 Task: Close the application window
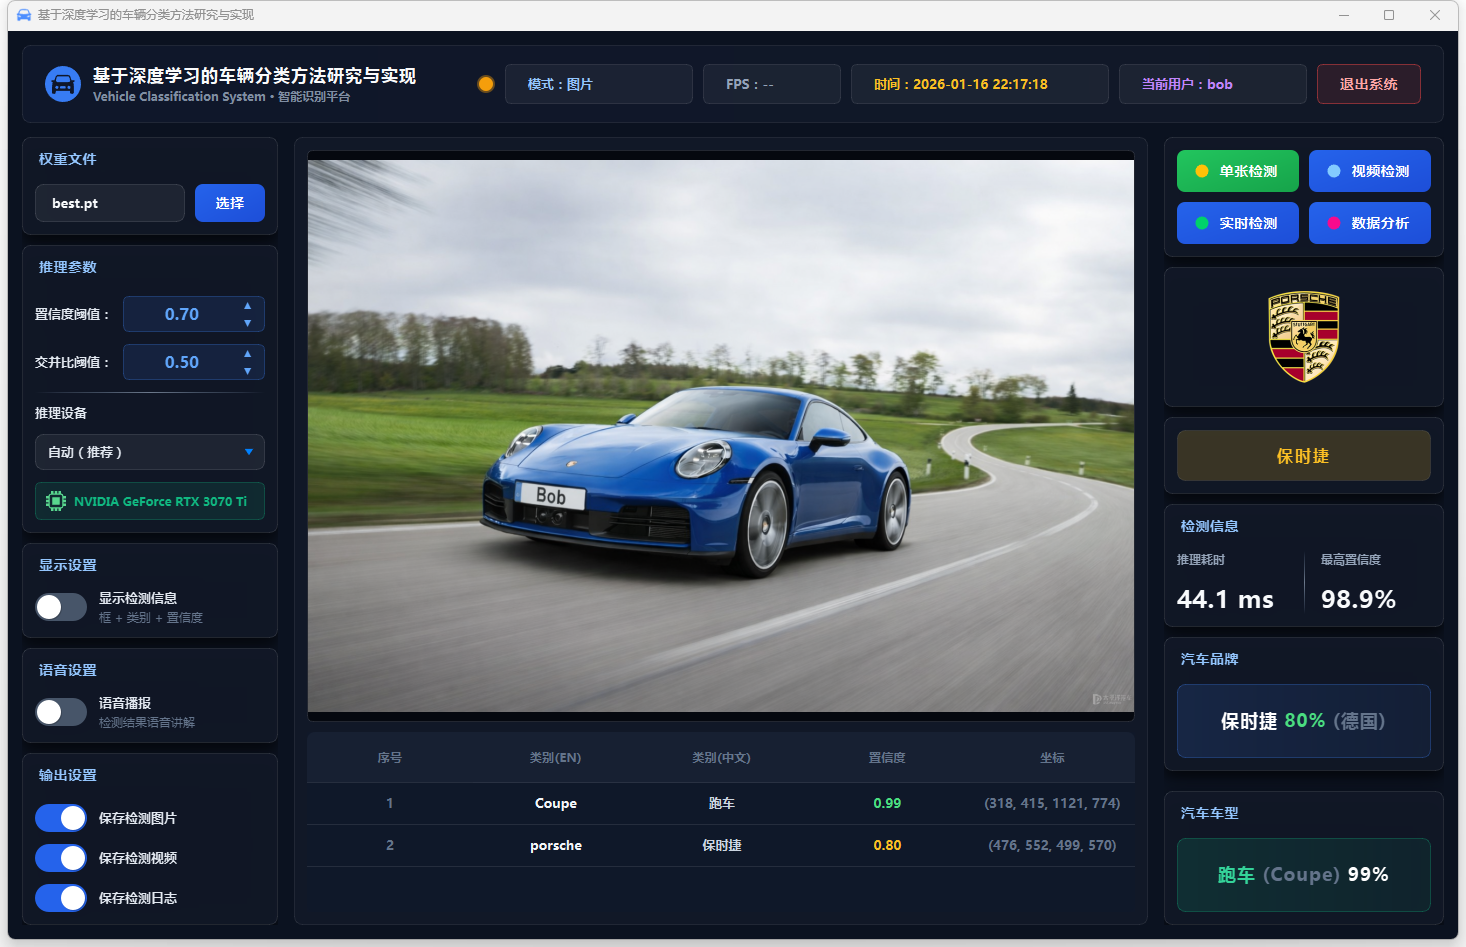[1435, 15]
